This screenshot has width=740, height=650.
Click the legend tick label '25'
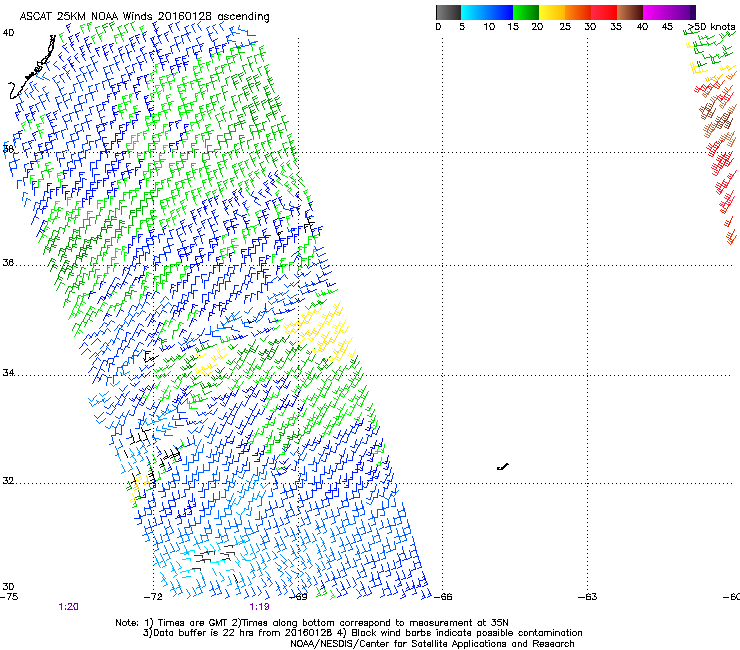565,27
